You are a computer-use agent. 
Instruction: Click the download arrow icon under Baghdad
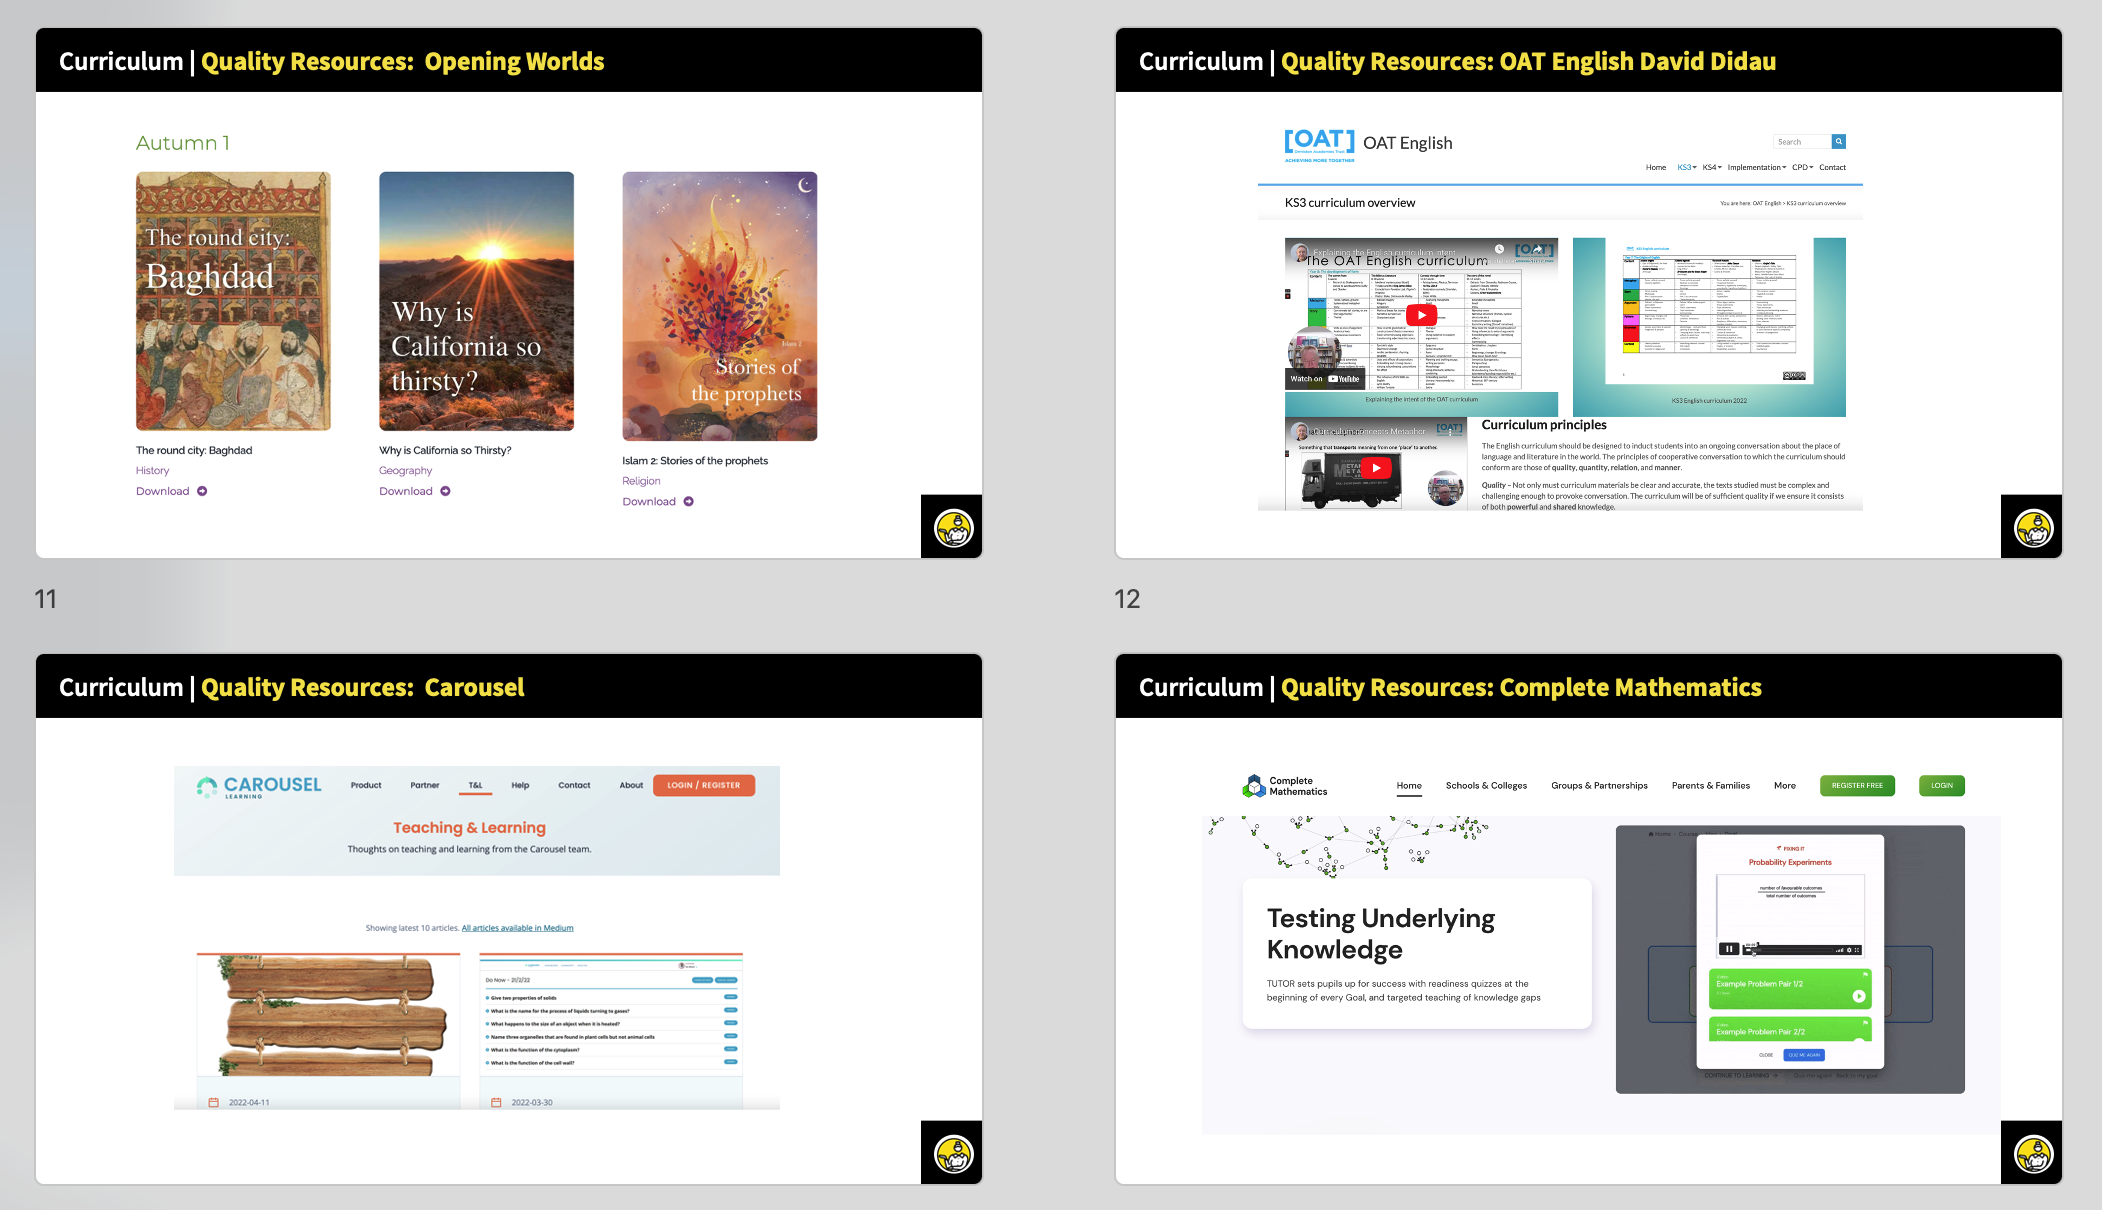202,491
